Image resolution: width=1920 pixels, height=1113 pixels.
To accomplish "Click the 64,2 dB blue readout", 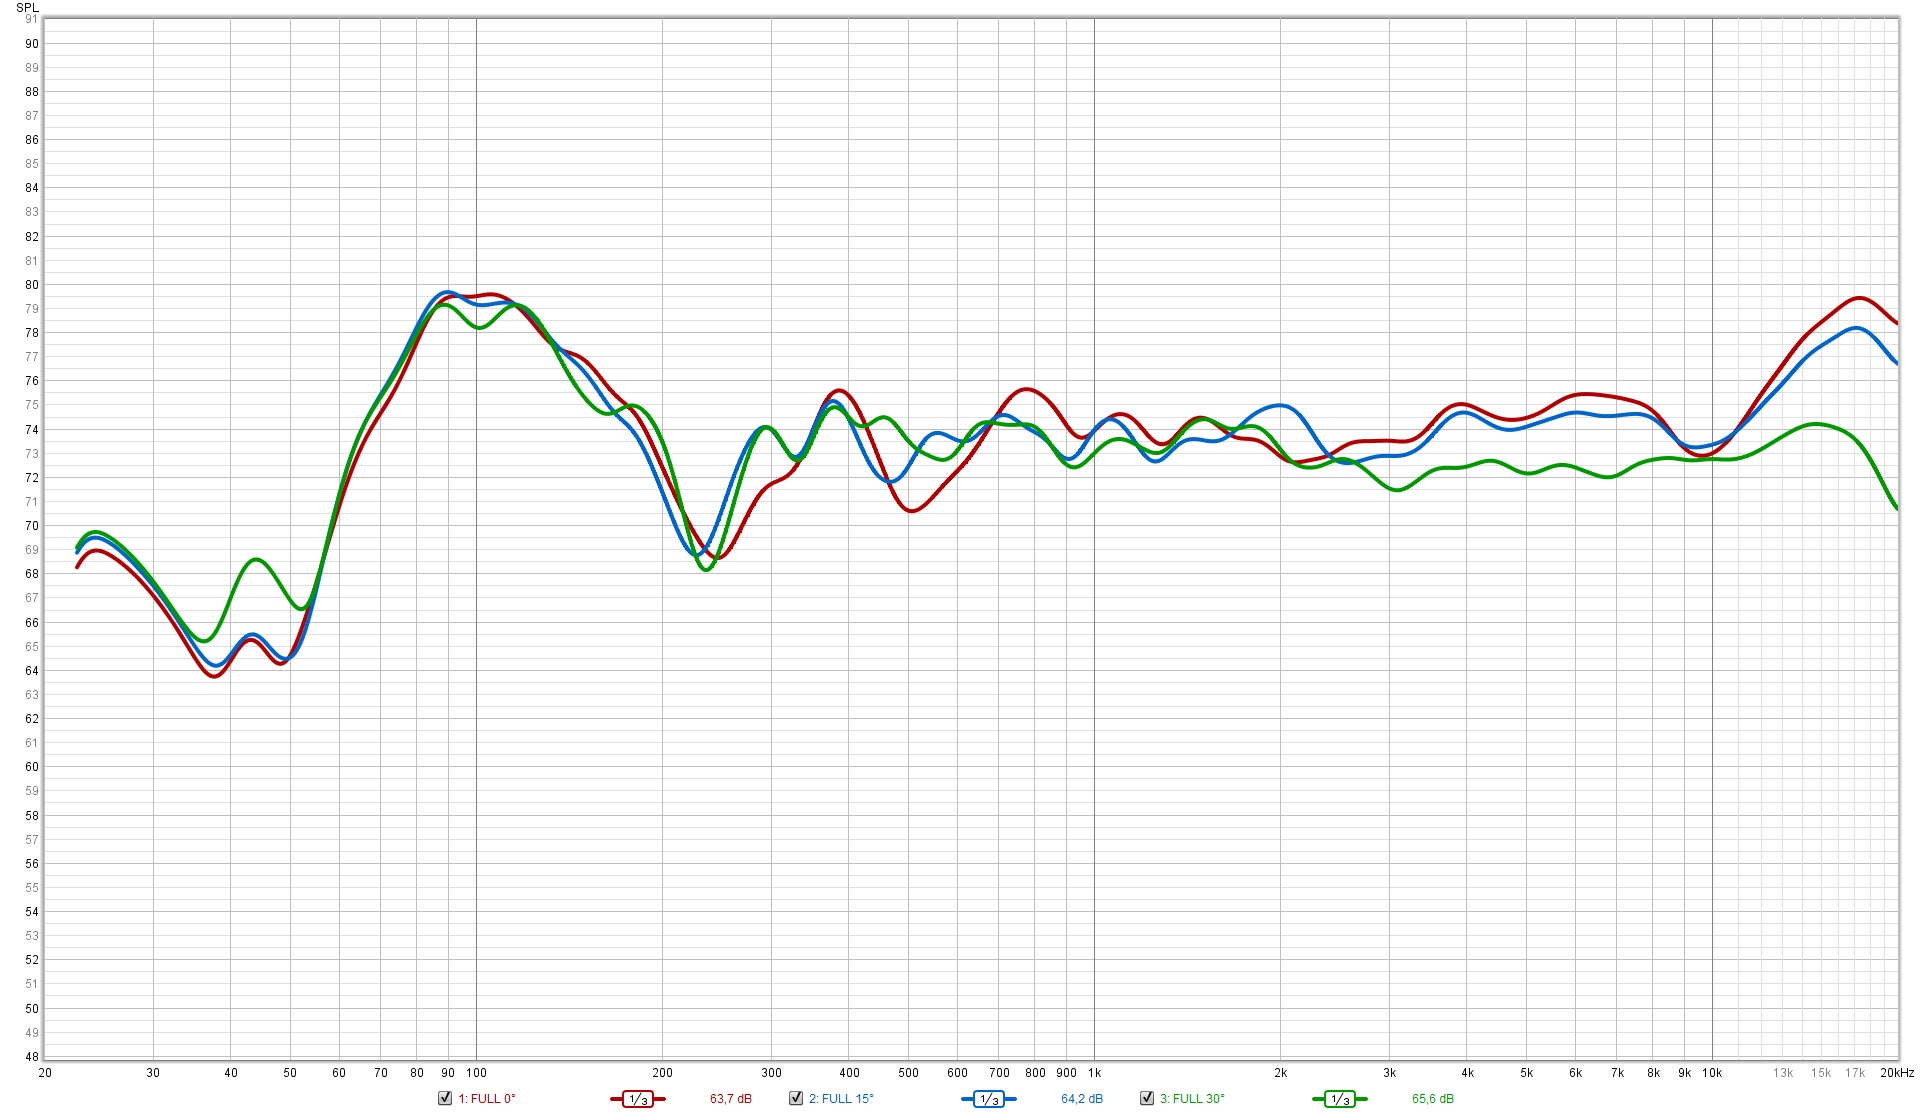I will click(1081, 1098).
